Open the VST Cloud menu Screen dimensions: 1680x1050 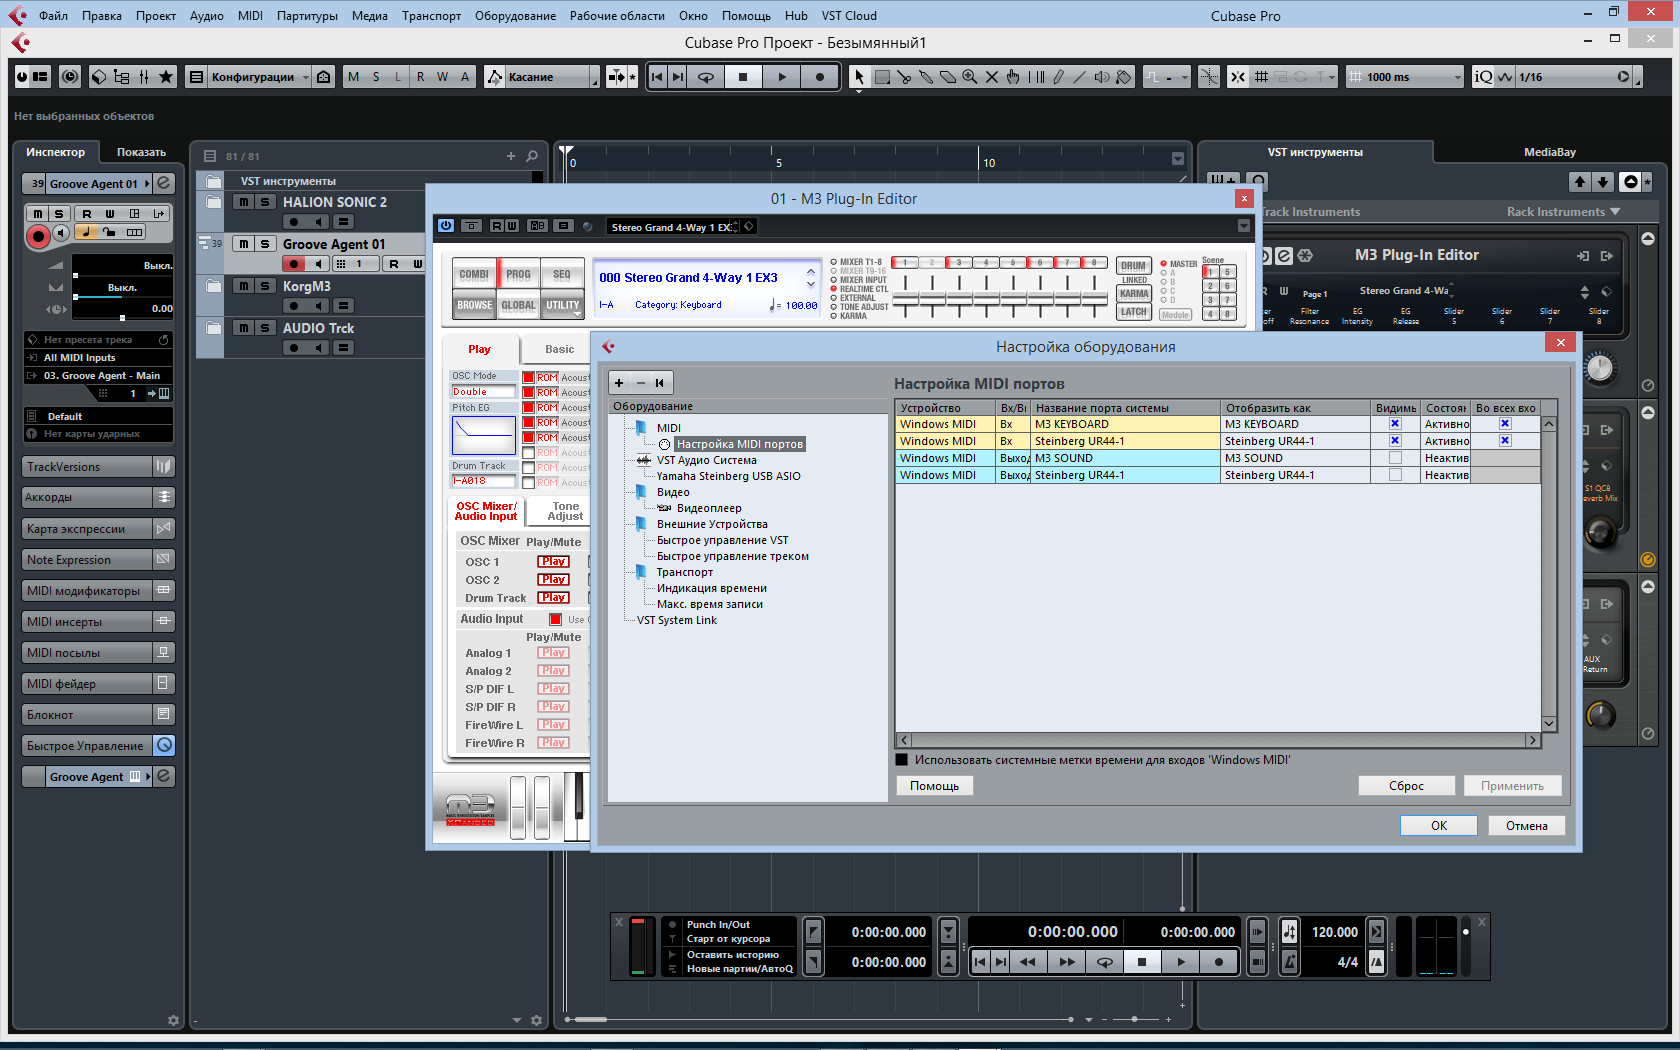(x=849, y=16)
